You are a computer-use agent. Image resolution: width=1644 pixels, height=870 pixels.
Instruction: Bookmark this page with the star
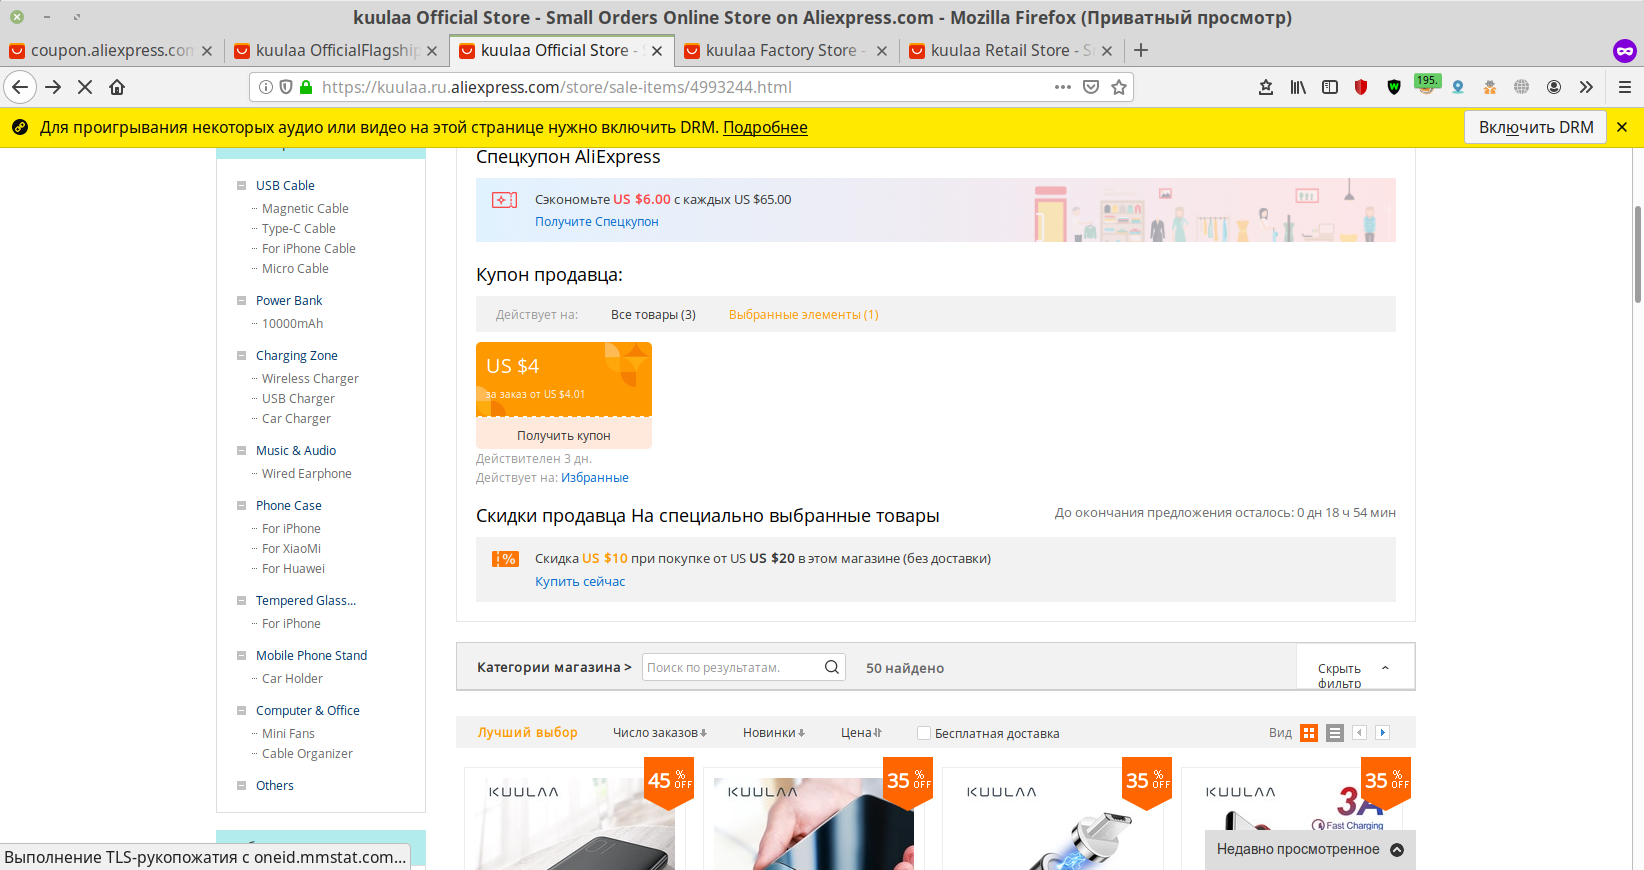pyautogui.click(x=1119, y=87)
